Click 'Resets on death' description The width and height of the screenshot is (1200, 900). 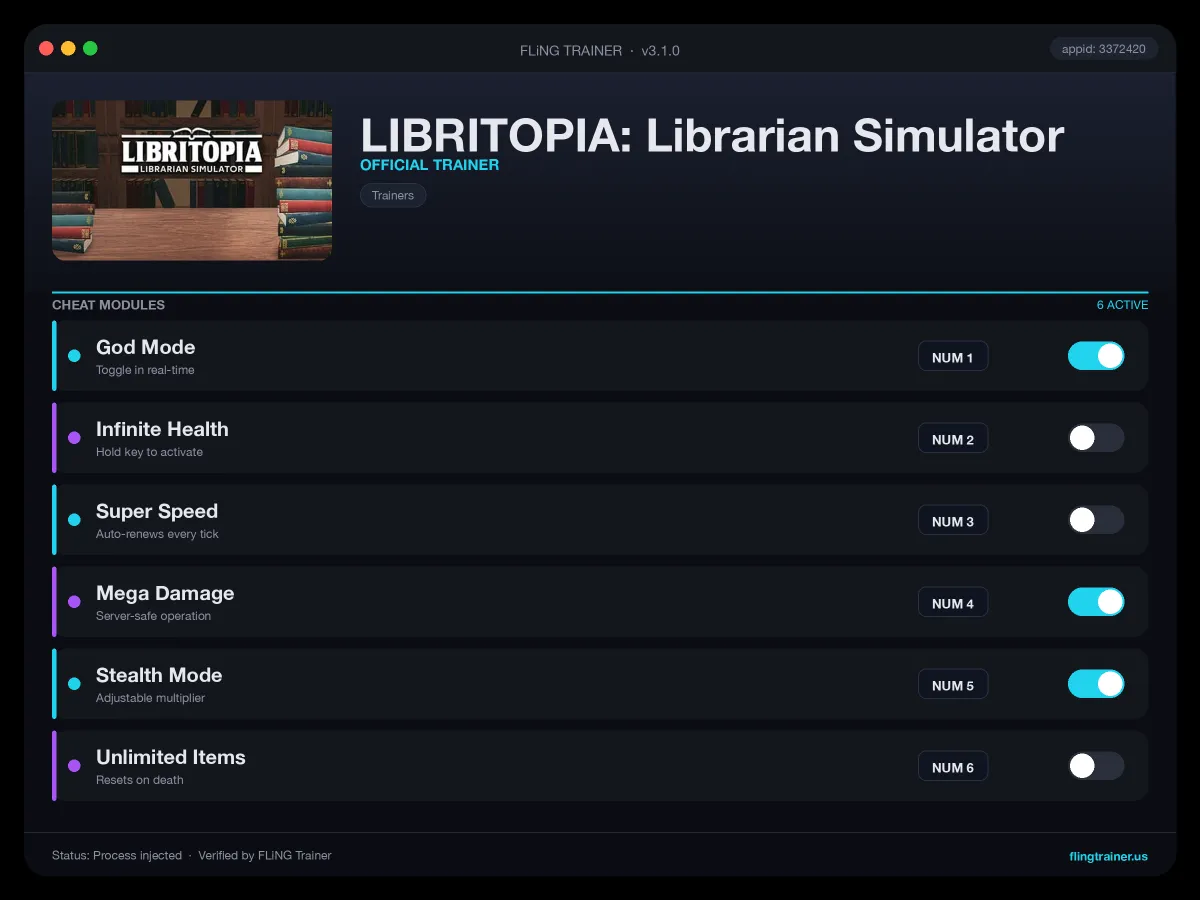tap(139, 780)
